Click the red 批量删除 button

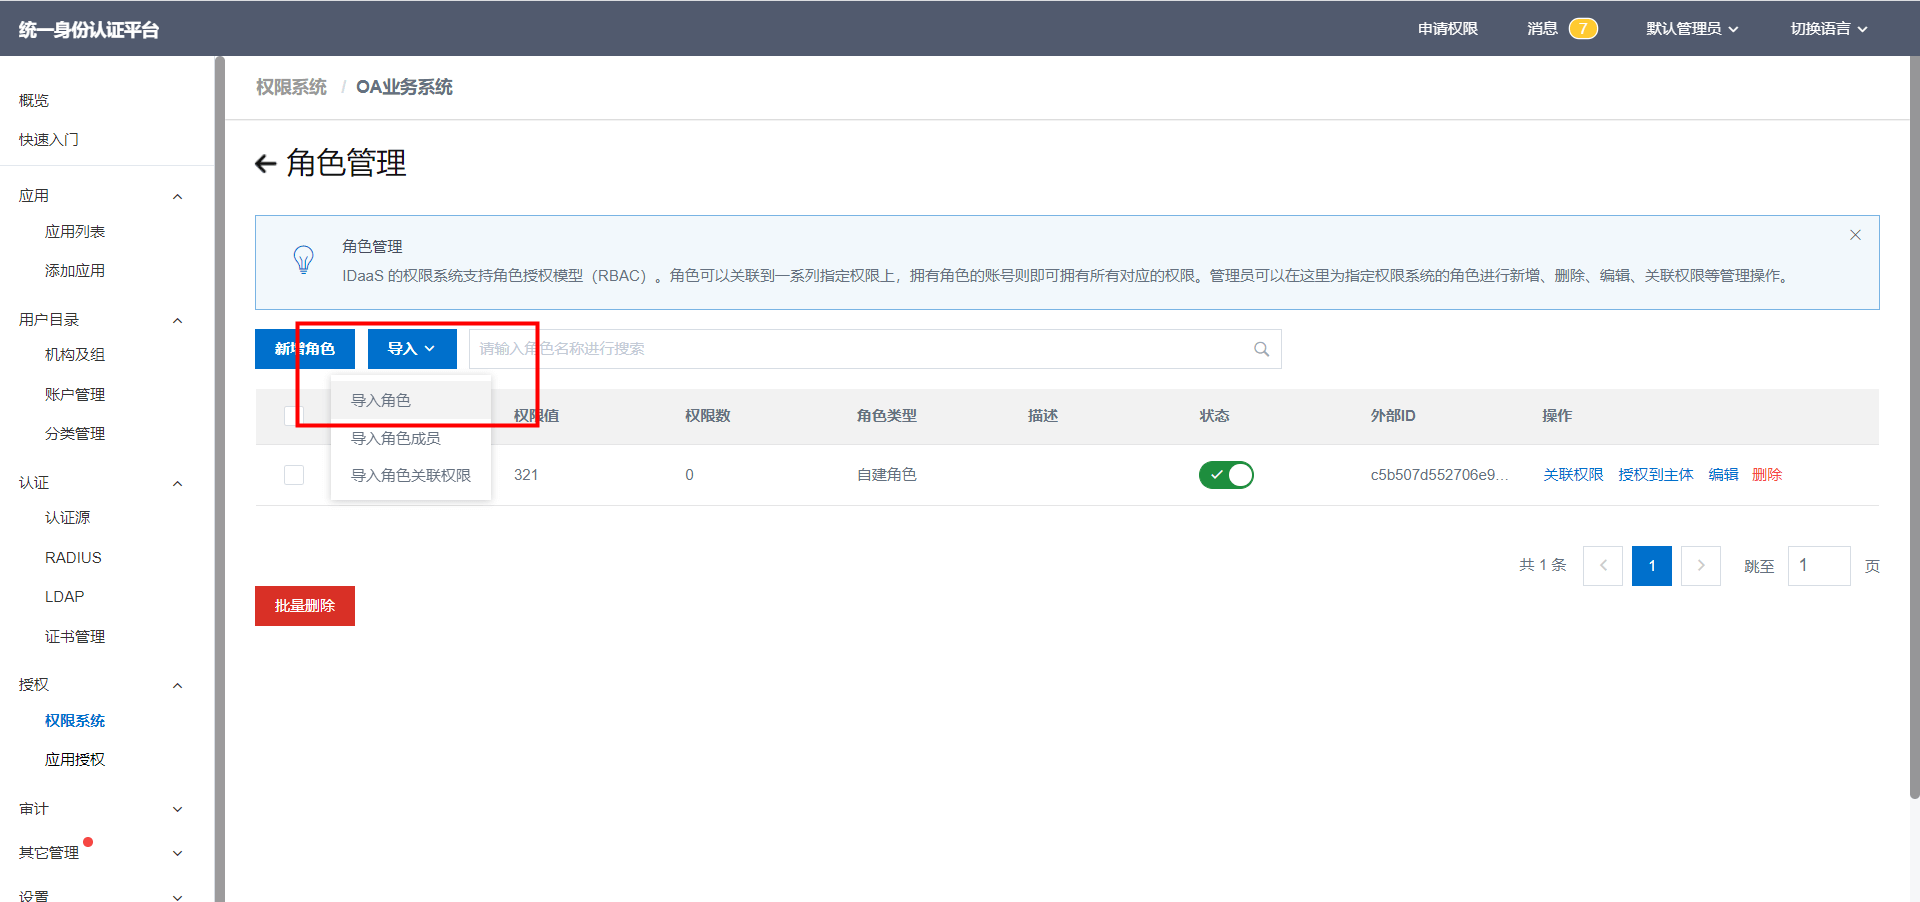(305, 606)
